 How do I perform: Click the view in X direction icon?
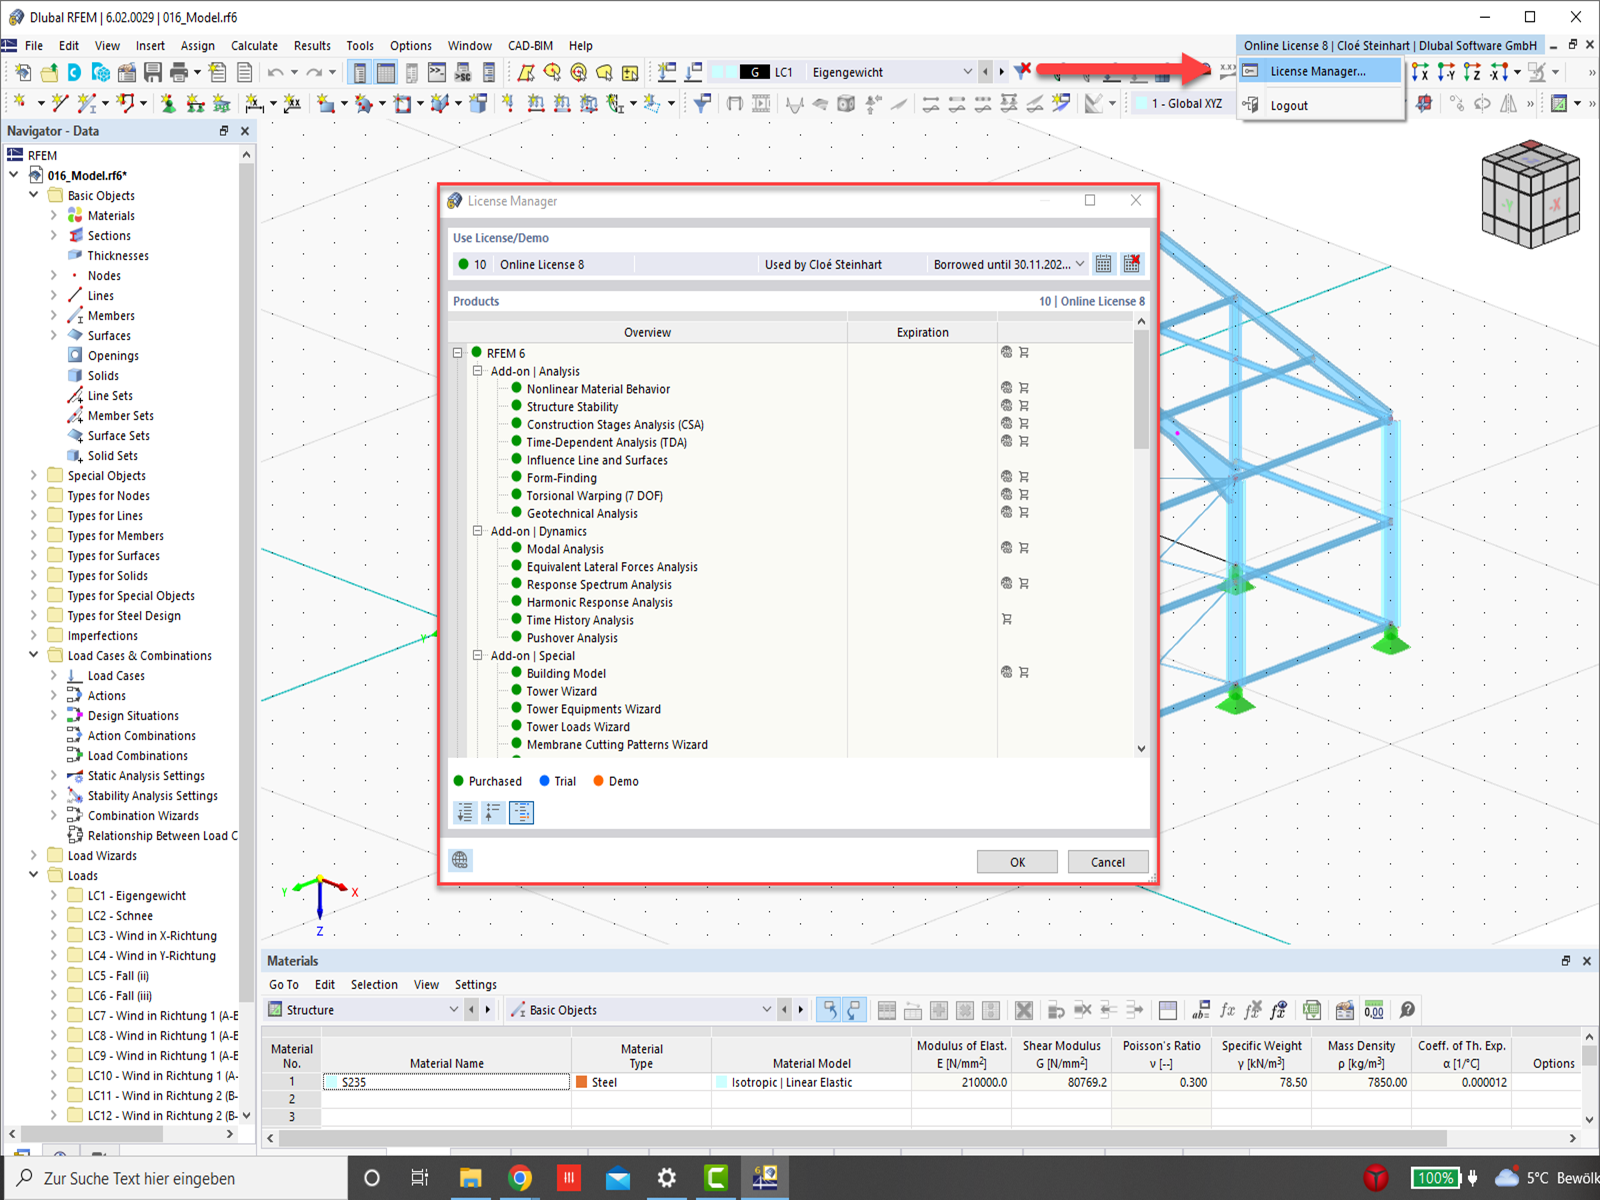pos(1420,72)
